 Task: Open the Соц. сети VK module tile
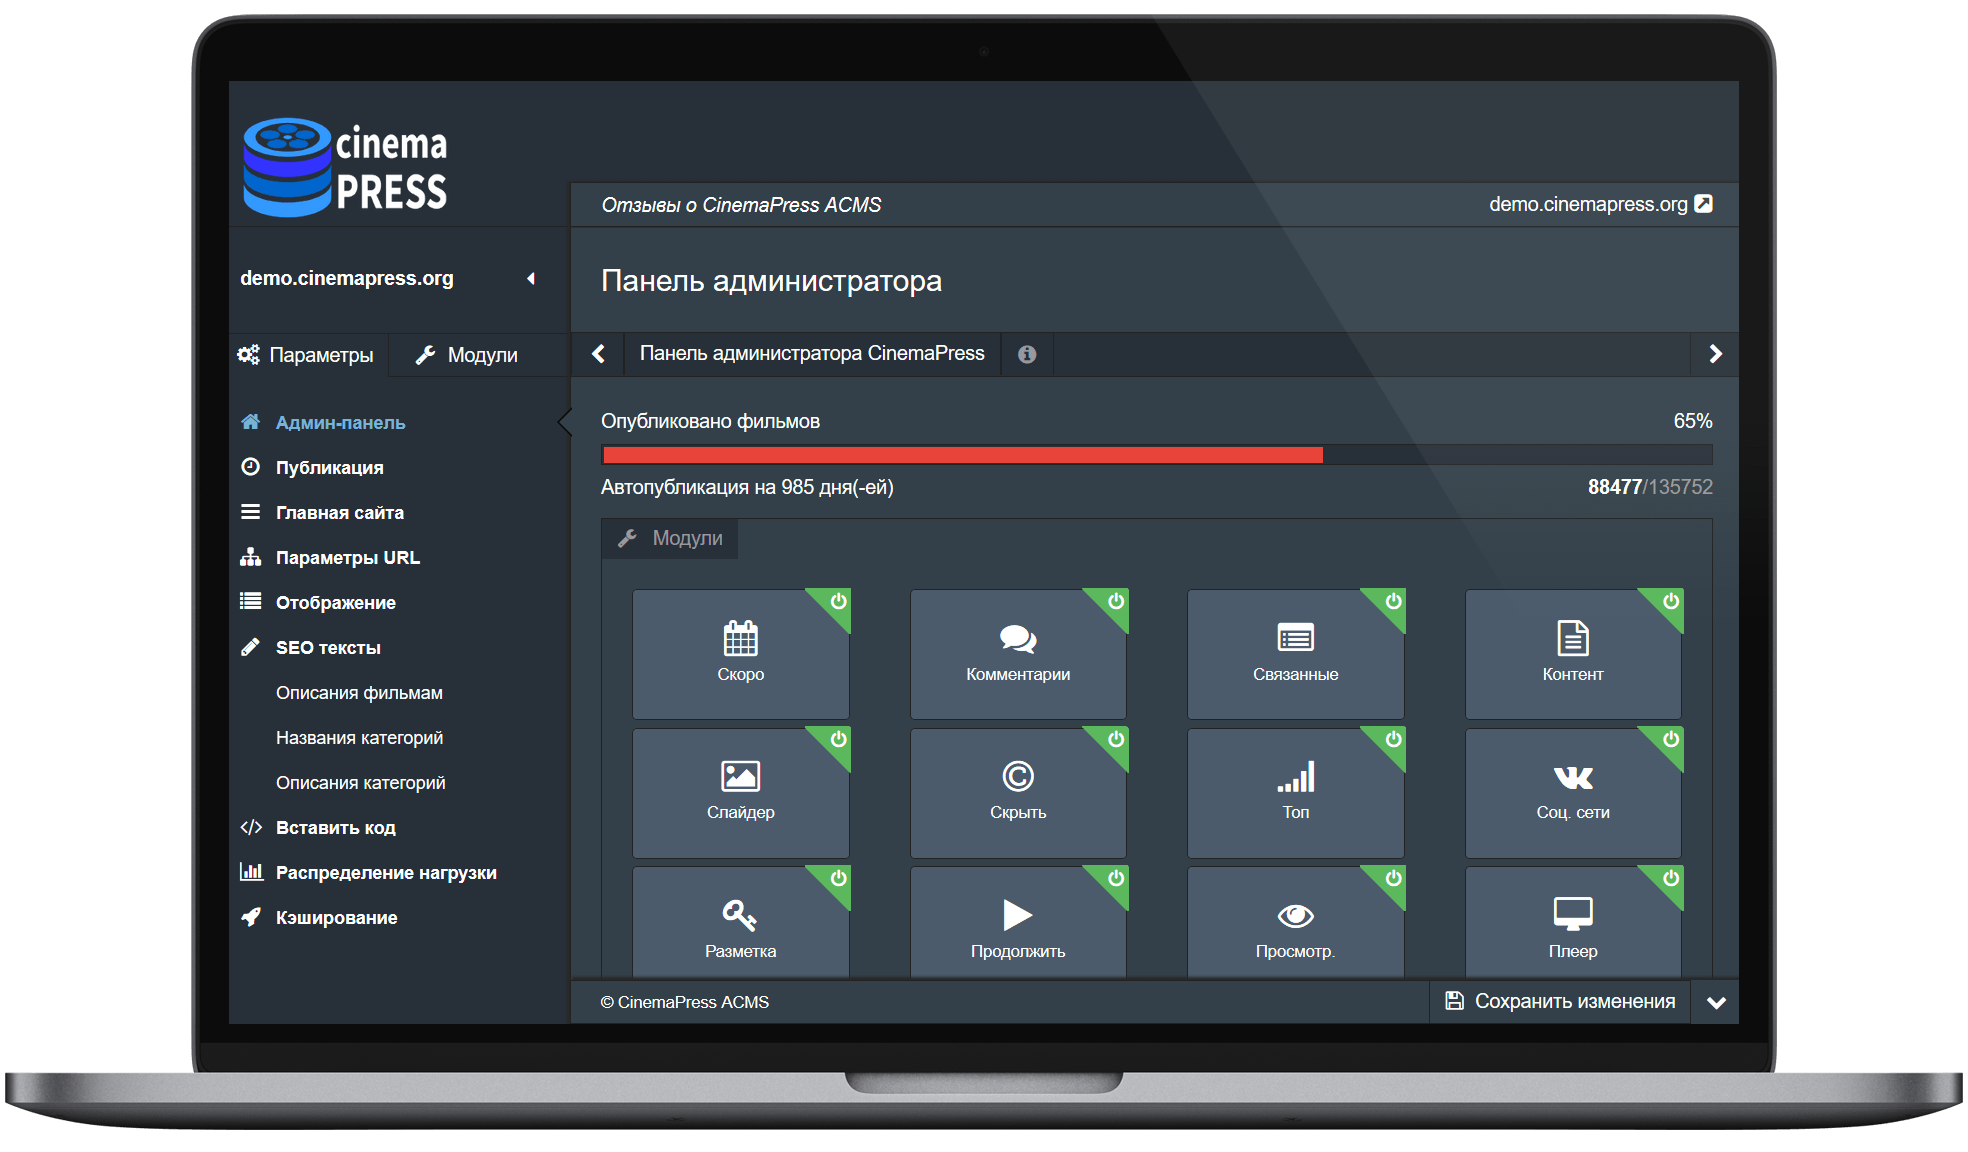click(x=1573, y=792)
